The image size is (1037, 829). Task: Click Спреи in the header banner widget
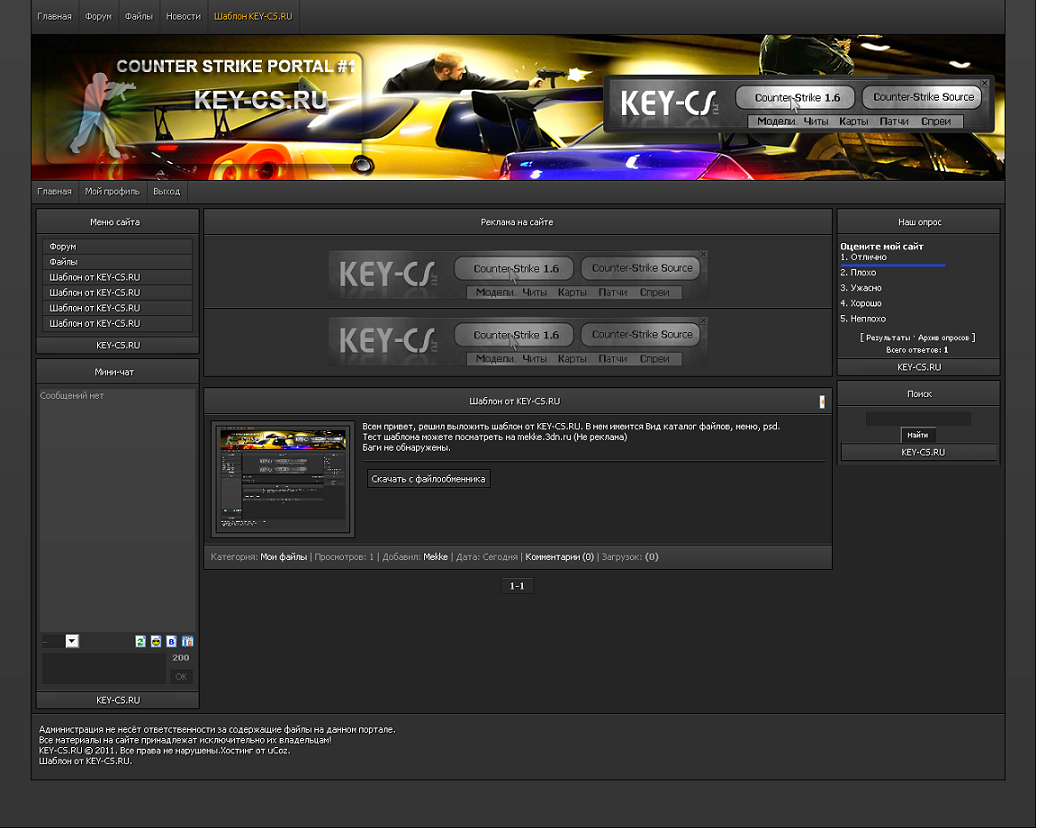(935, 122)
